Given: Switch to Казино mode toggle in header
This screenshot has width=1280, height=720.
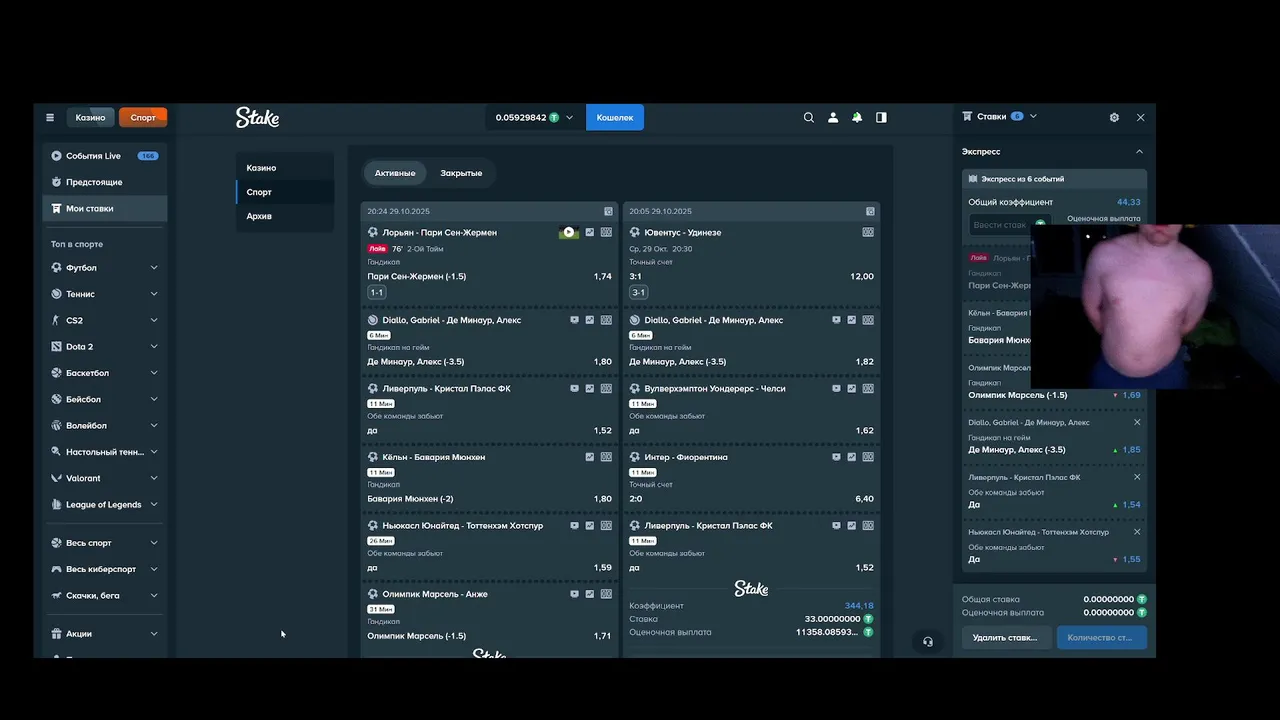Looking at the screenshot, I should (91, 117).
